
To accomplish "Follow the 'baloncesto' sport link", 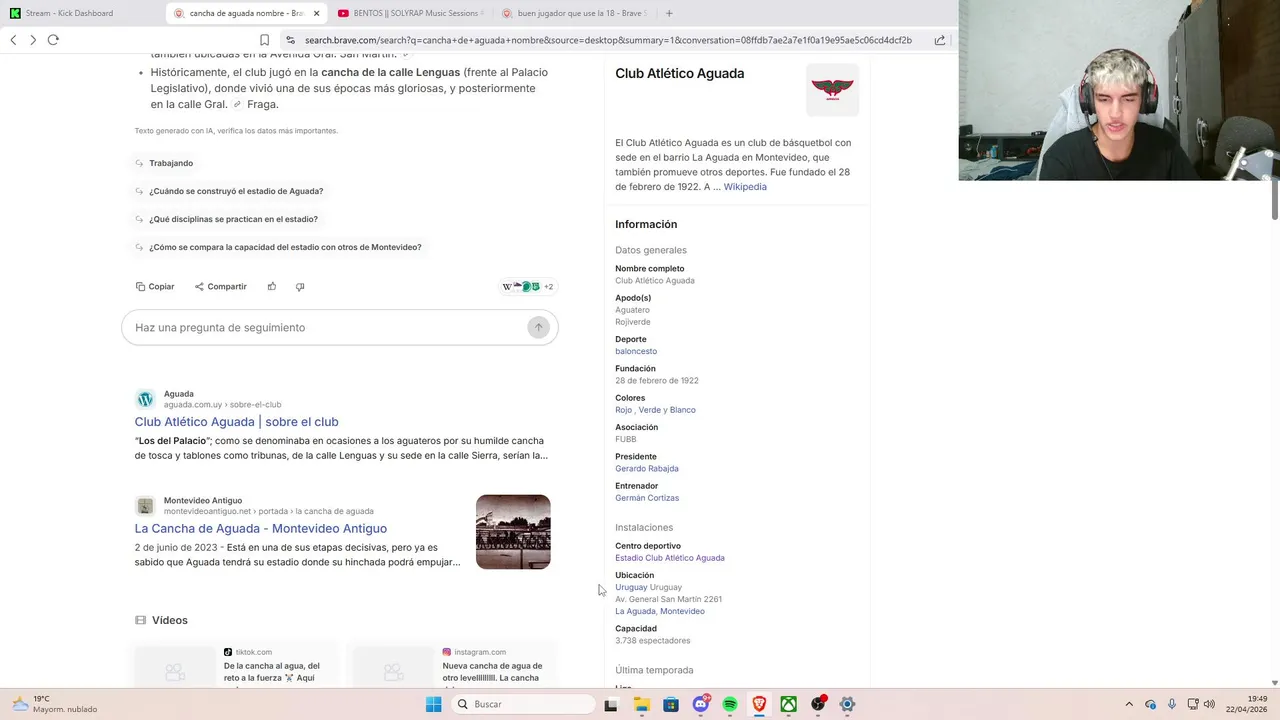I will point(636,351).
